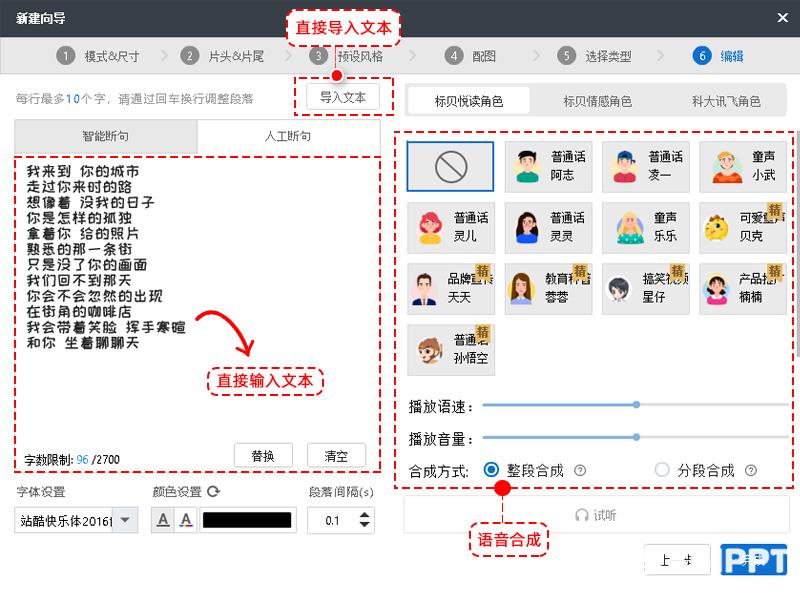Choose the 普通话 灵儿 voice character
The width and height of the screenshot is (800, 595).
click(x=451, y=228)
